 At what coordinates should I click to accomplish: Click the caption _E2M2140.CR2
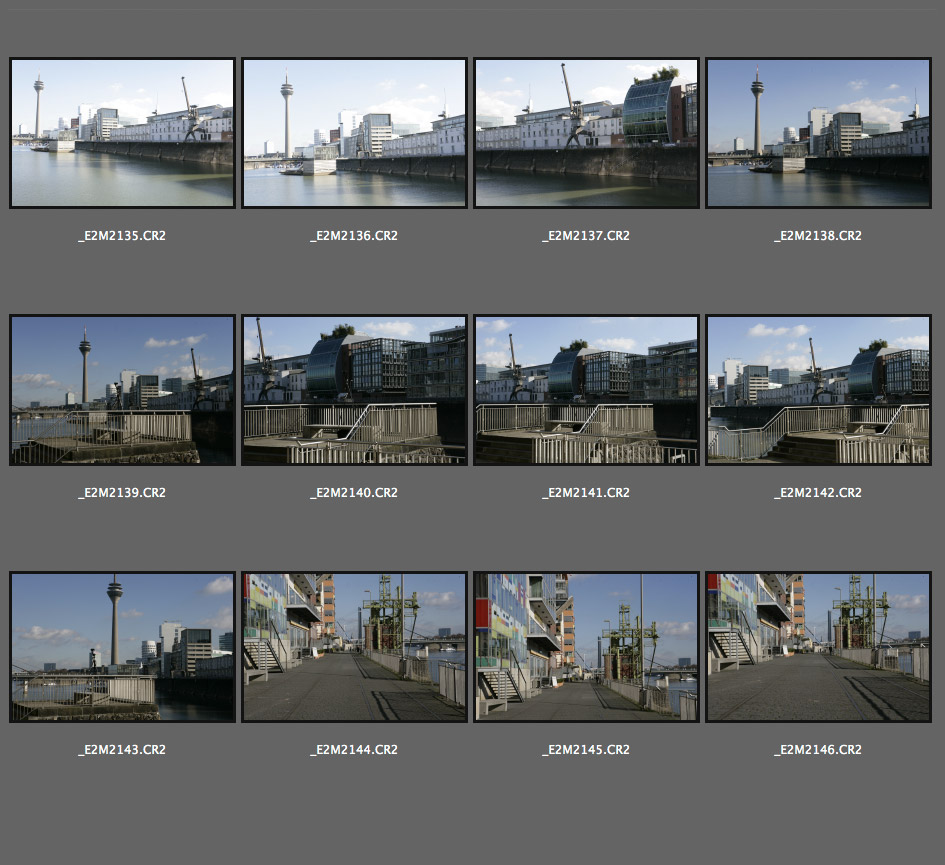pyautogui.click(x=354, y=493)
